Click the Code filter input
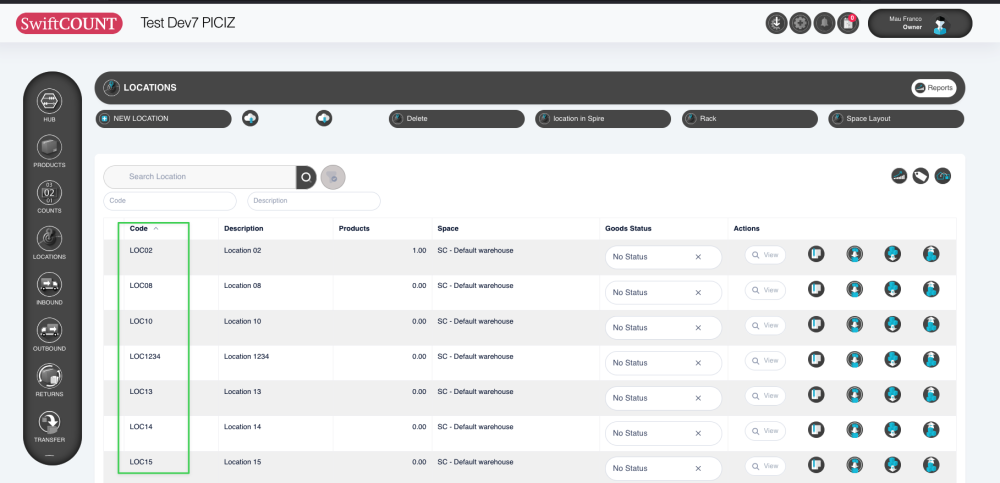Screen dimensions: 1000x483 pyautogui.click(x=170, y=201)
